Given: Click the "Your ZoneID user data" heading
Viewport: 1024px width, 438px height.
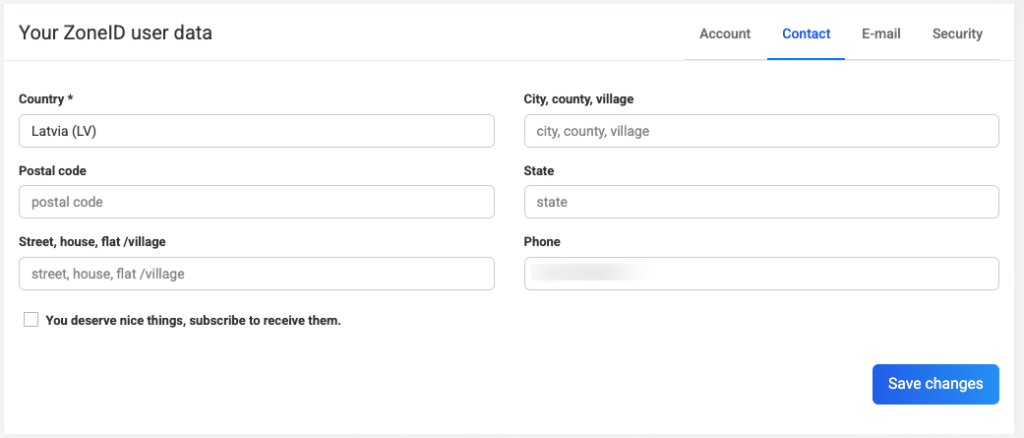Looking at the screenshot, I should click(115, 33).
